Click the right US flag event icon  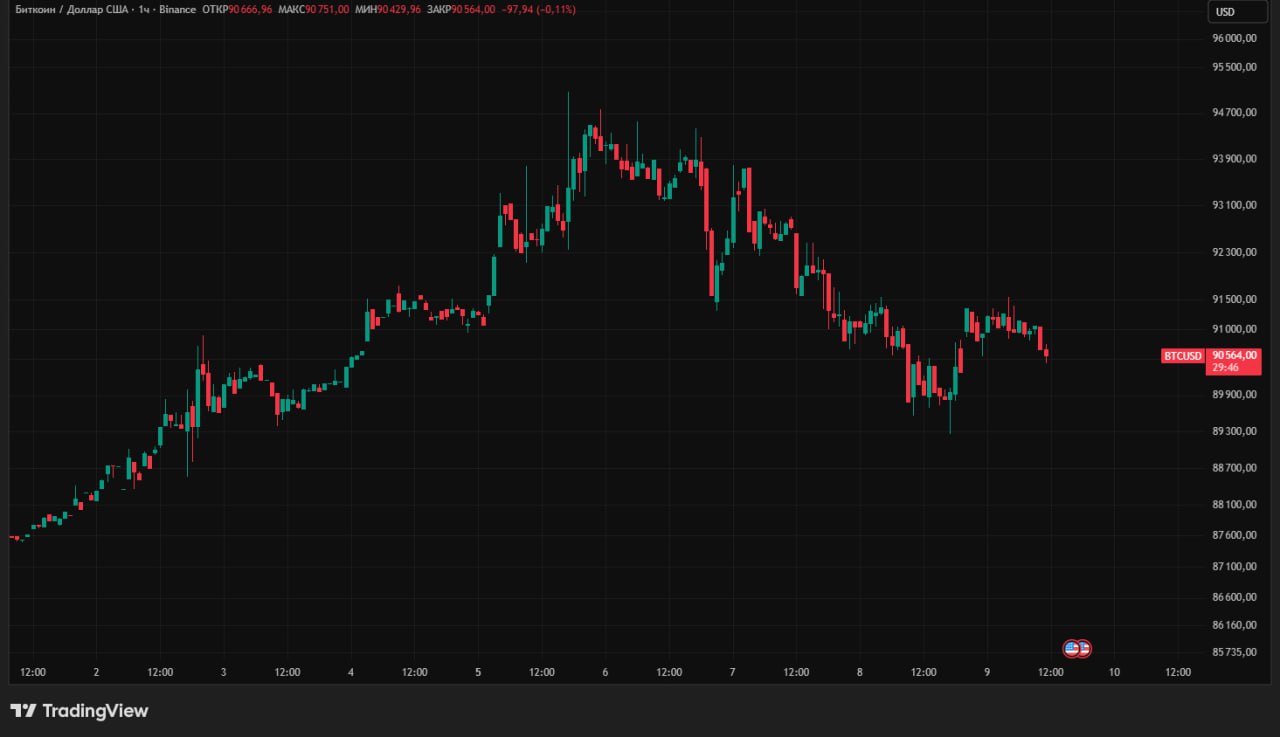pos(1083,648)
